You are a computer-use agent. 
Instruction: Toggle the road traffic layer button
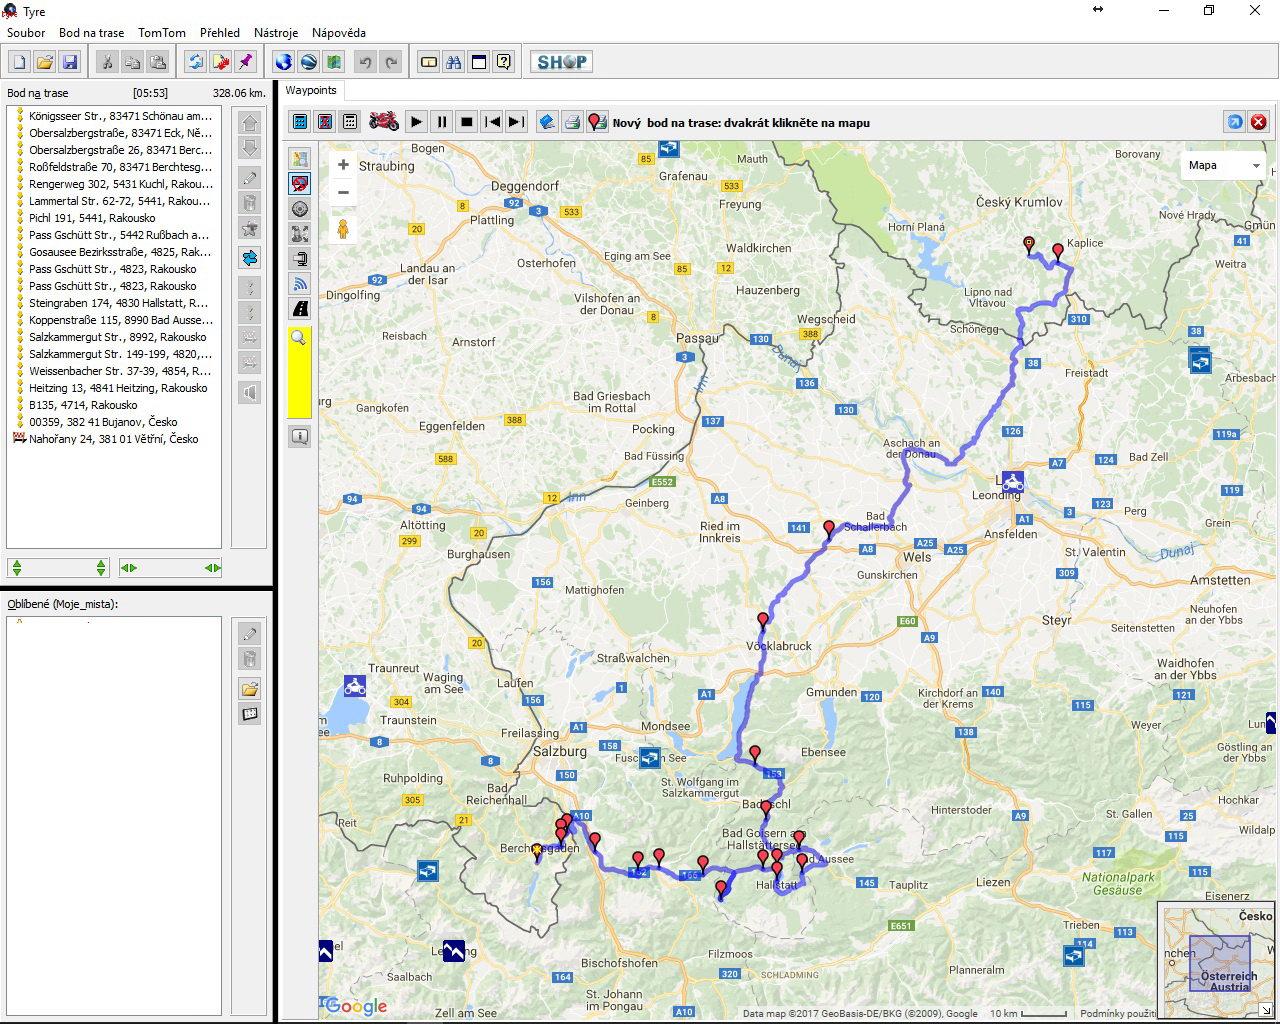pyautogui.click(x=299, y=309)
